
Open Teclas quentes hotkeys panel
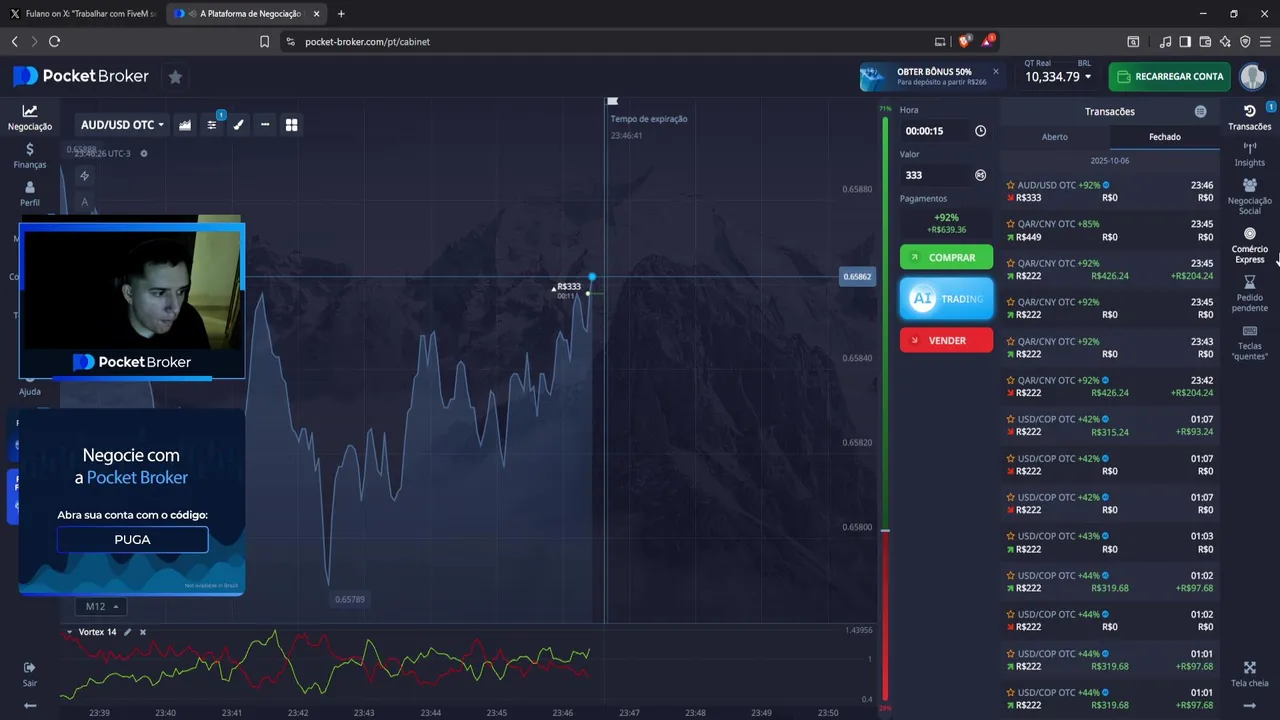pyautogui.click(x=1250, y=343)
